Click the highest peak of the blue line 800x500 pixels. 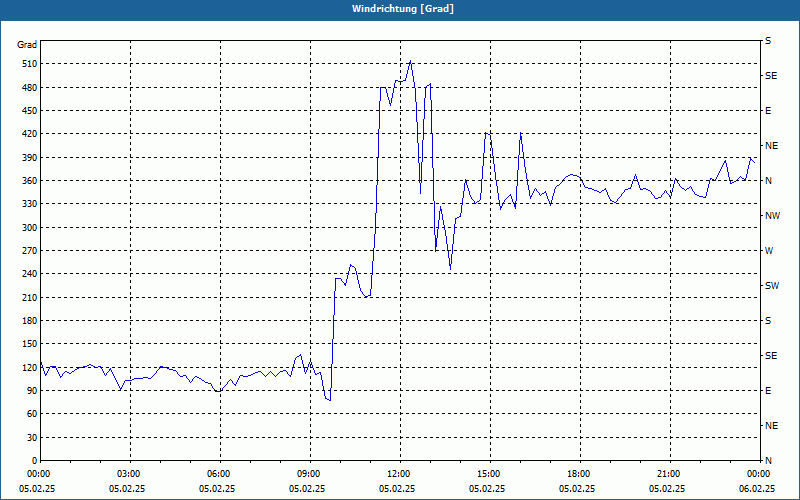(x=410, y=61)
